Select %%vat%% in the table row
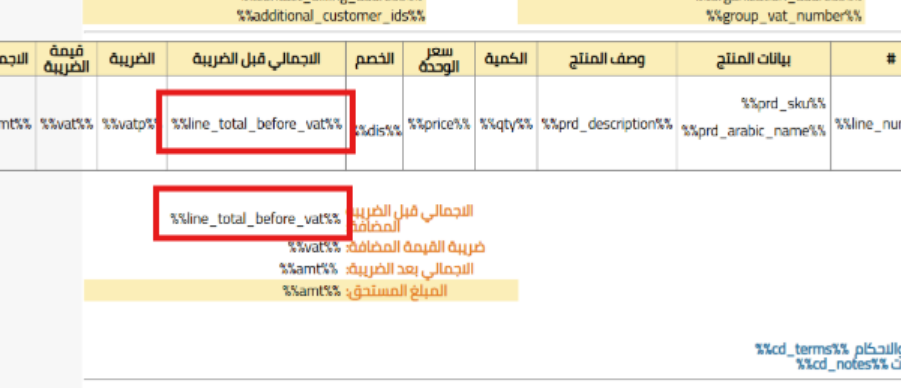Viewport: 901px width, 388px height. 66,124
